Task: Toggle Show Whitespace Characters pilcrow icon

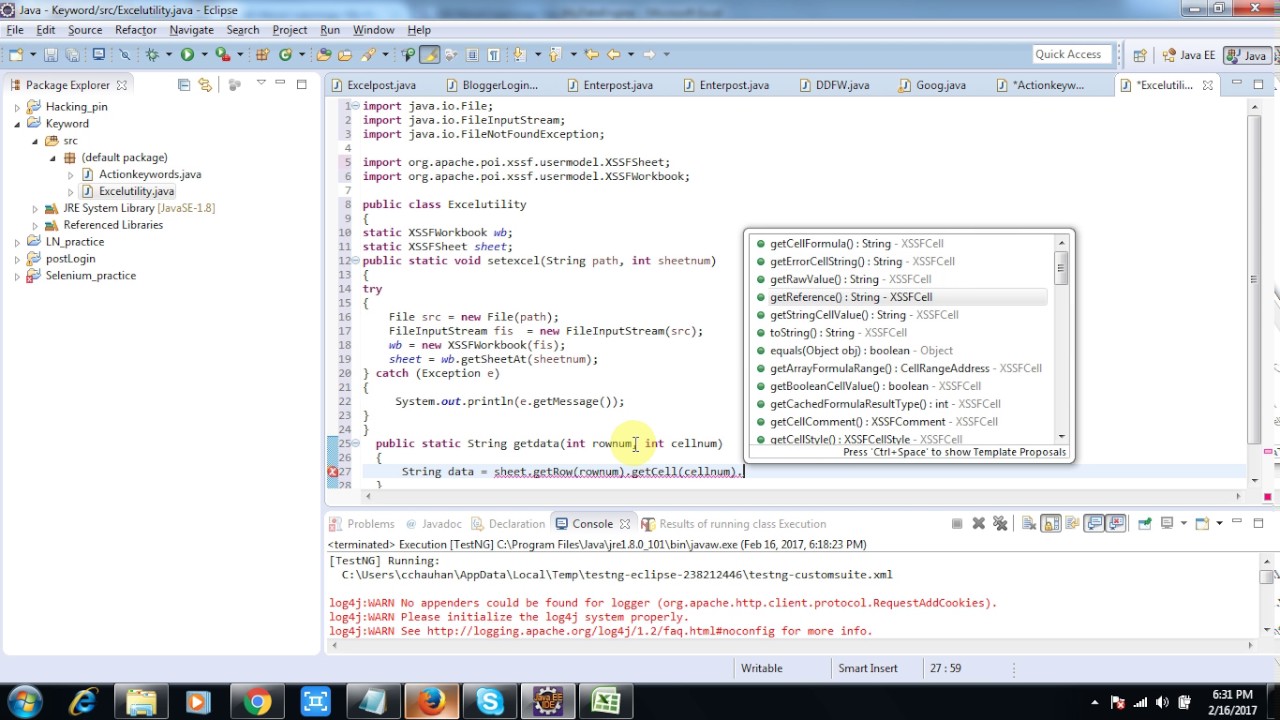Action: (x=494, y=54)
